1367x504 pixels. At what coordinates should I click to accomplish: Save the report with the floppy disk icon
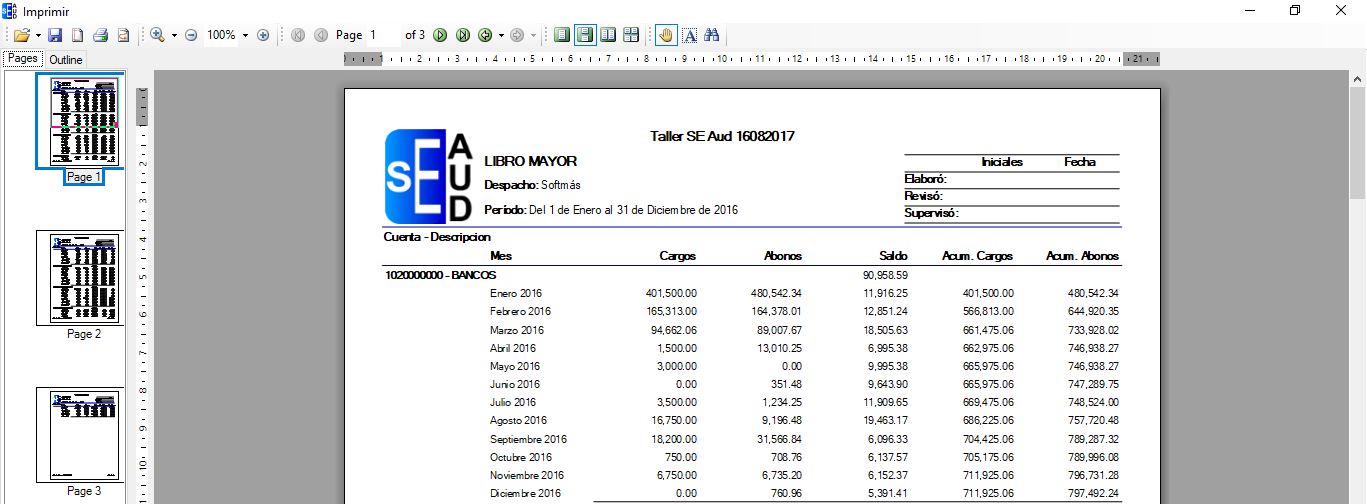57,35
